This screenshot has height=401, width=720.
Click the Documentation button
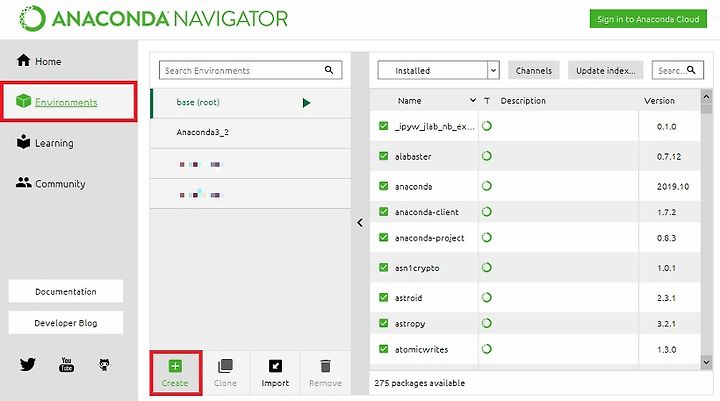[x=66, y=291]
